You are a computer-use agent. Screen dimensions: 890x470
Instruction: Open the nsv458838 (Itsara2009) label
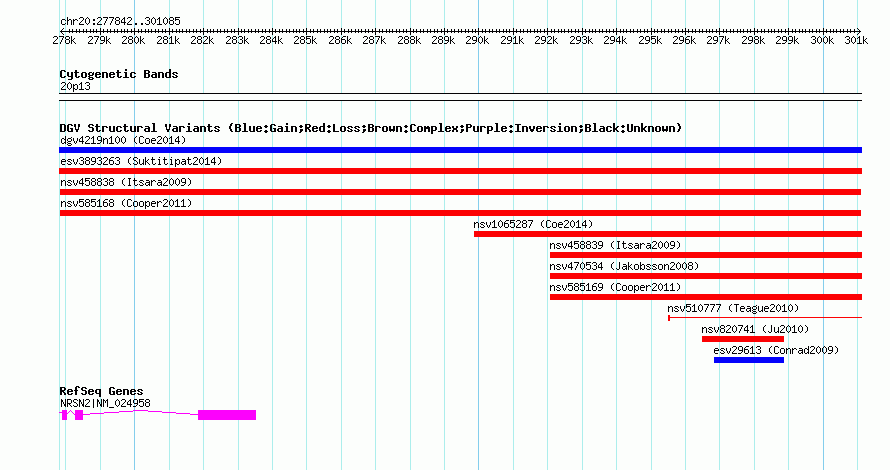click(x=126, y=182)
